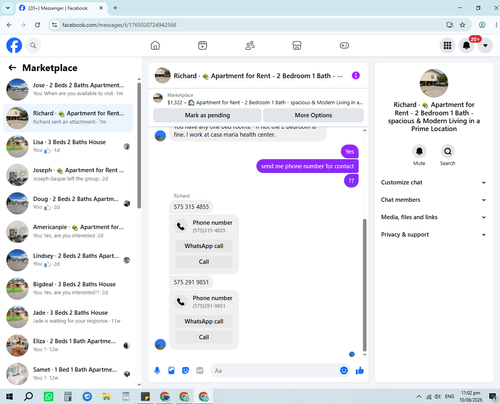Expand Privacy & support section
500x404 pixels.
tap(433, 234)
